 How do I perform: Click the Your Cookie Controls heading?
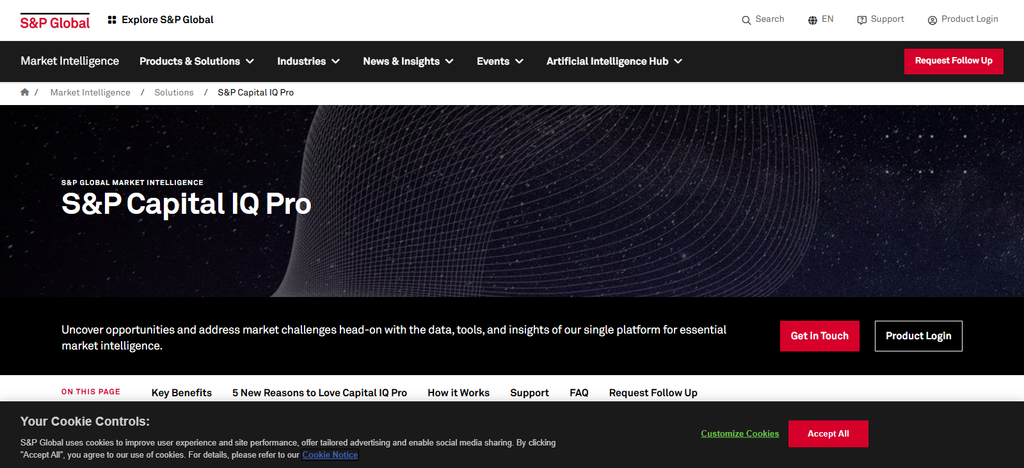point(85,421)
